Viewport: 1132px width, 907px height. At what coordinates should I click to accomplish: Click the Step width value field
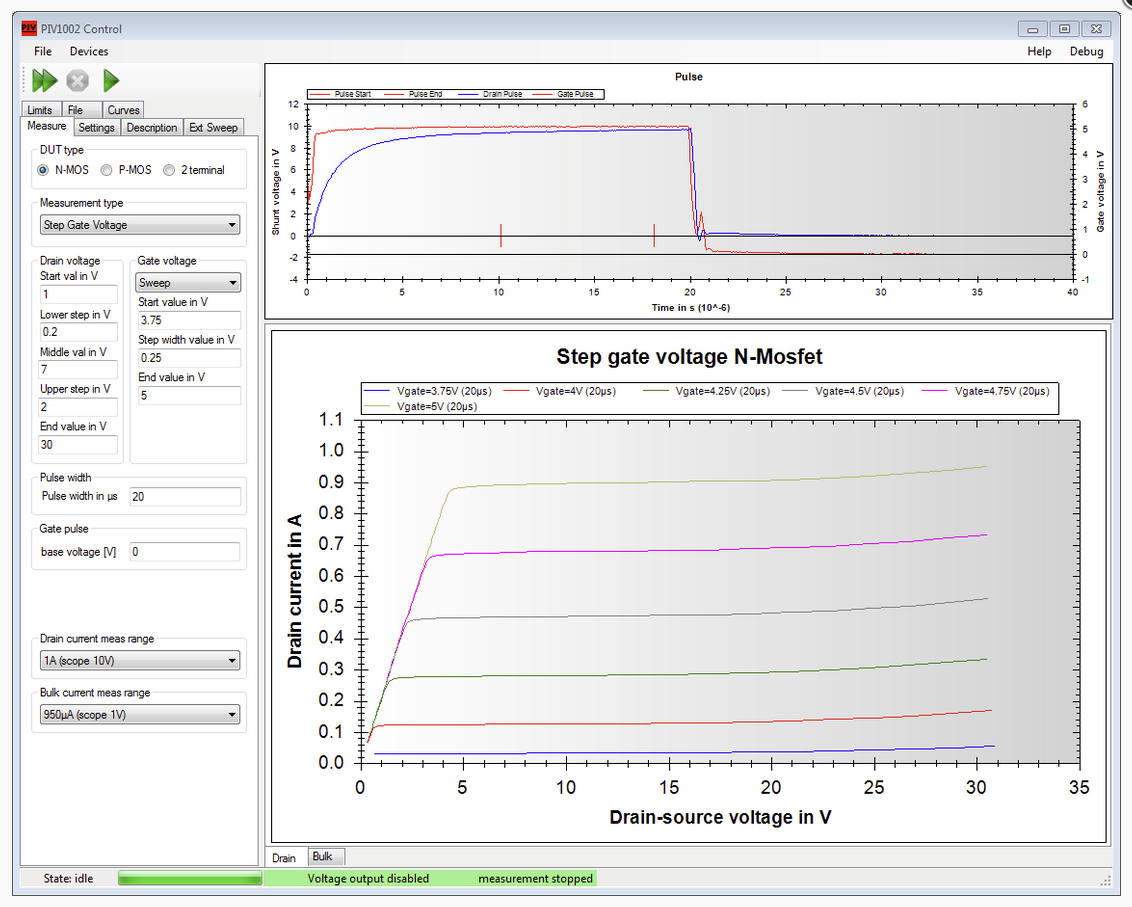click(189, 357)
